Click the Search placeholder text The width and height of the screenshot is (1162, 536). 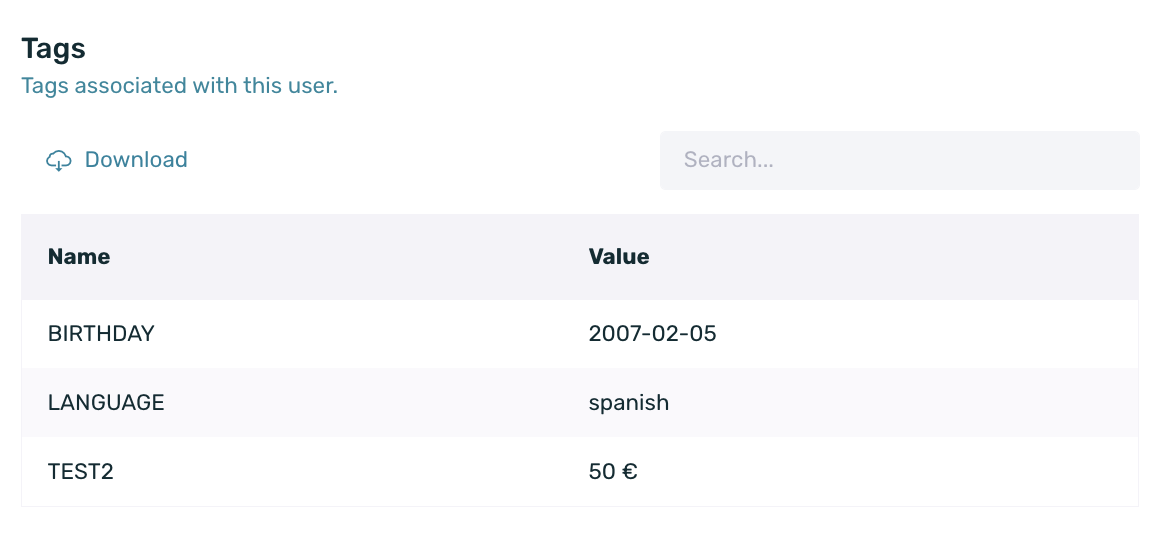[x=728, y=159]
